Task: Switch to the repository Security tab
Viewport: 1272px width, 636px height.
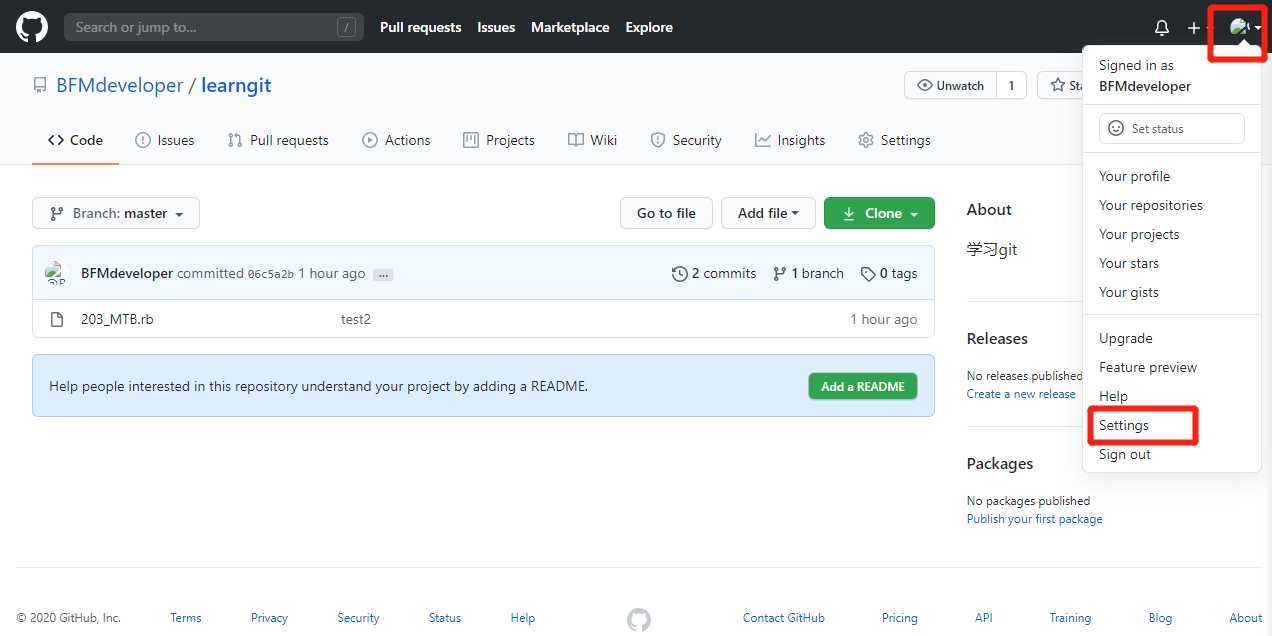Action: [x=685, y=140]
